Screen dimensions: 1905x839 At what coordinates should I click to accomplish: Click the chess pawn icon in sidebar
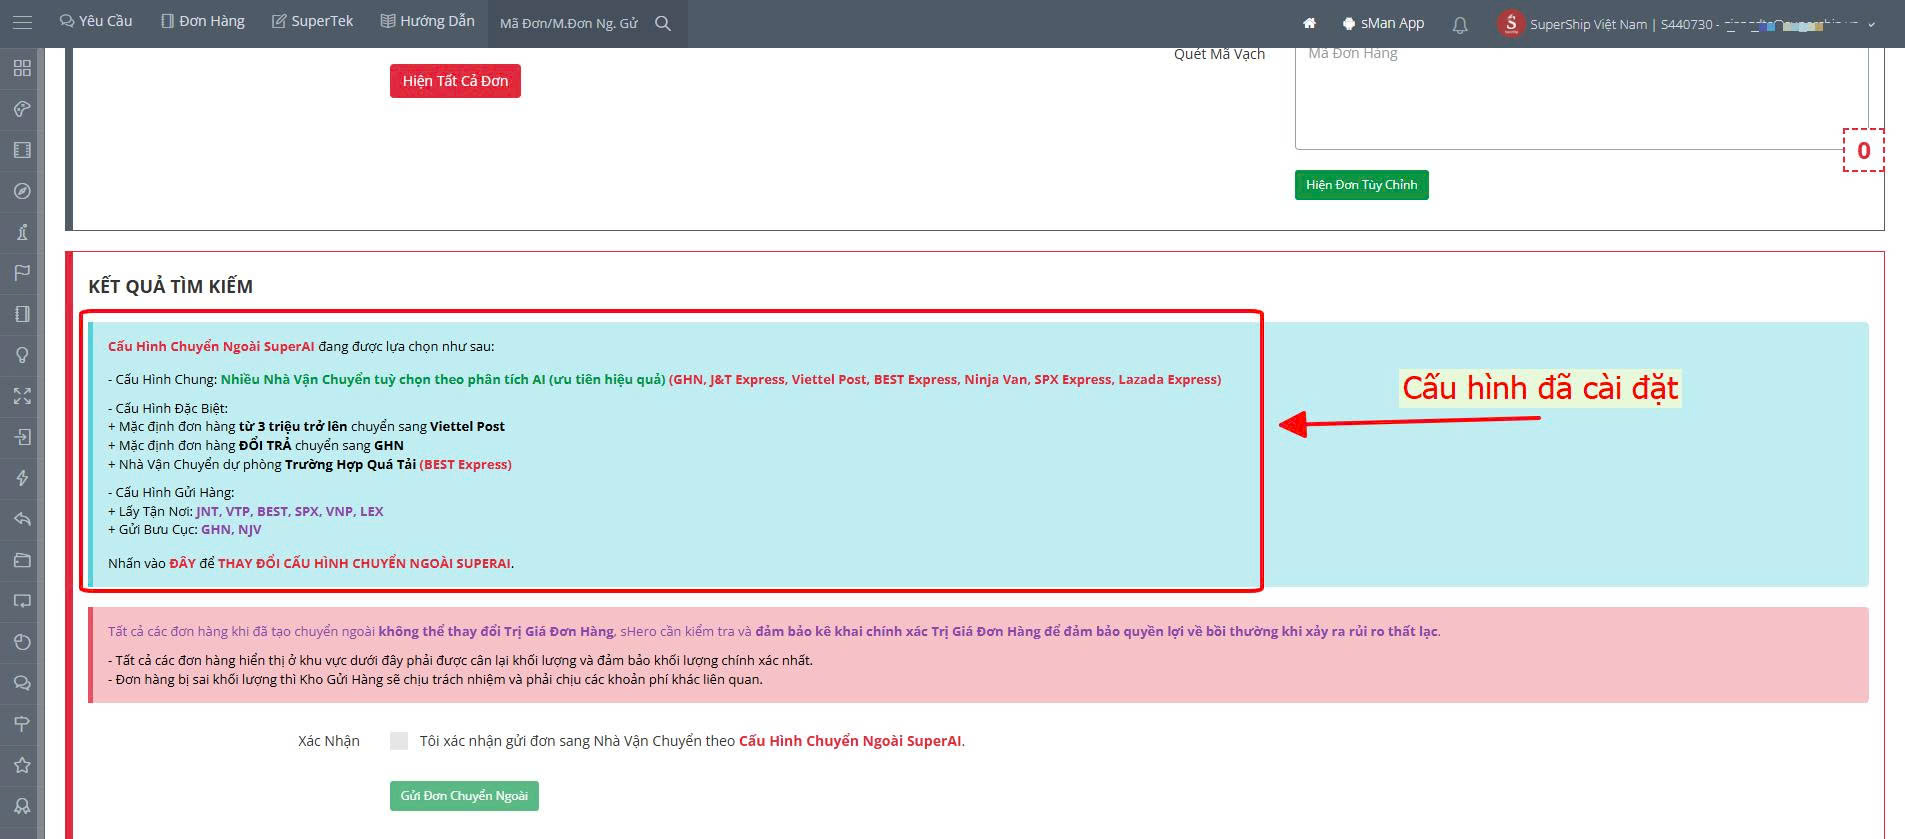(x=22, y=232)
